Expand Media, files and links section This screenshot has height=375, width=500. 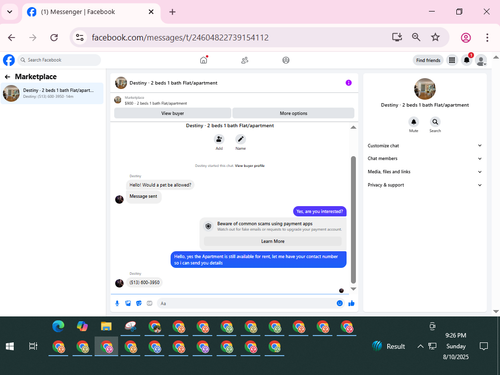(425, 172)
